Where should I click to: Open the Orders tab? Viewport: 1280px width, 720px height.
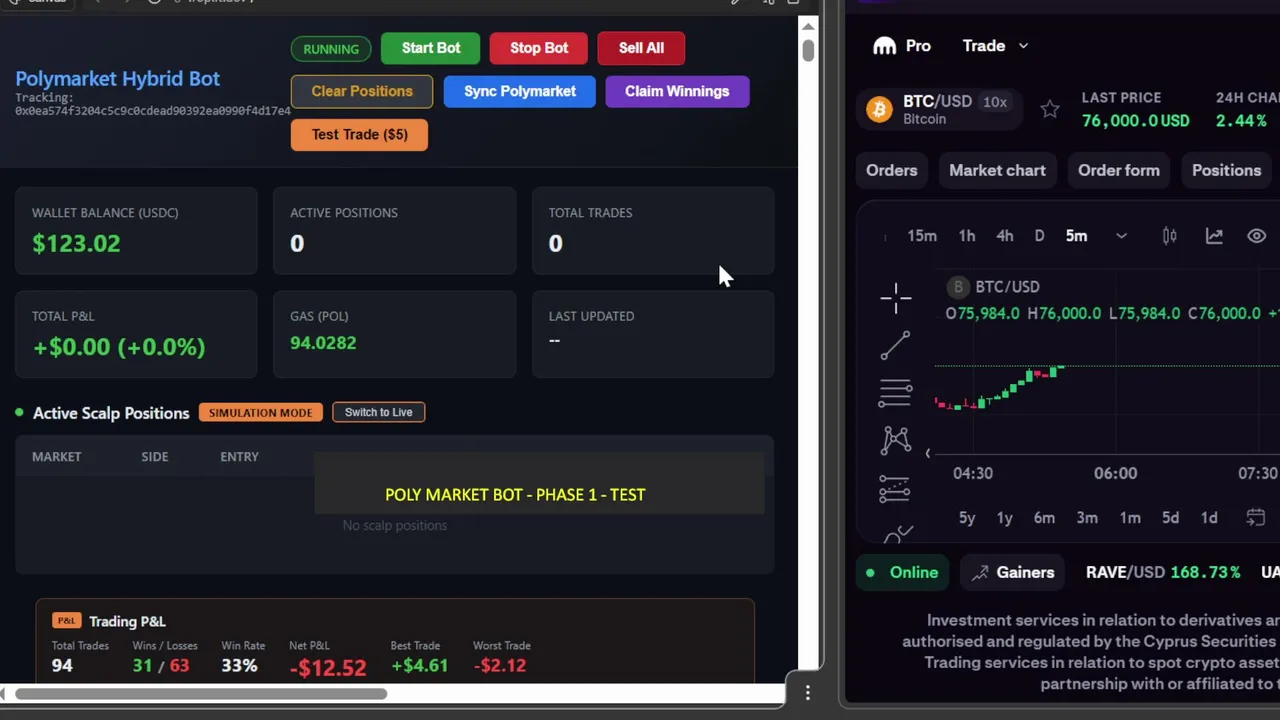[x=892, y=170]
